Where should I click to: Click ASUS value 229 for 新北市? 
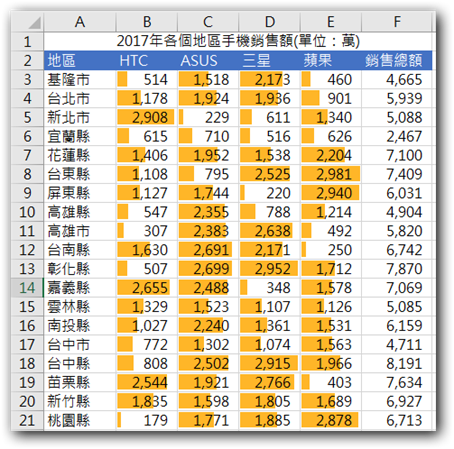[x=208, y=118]
